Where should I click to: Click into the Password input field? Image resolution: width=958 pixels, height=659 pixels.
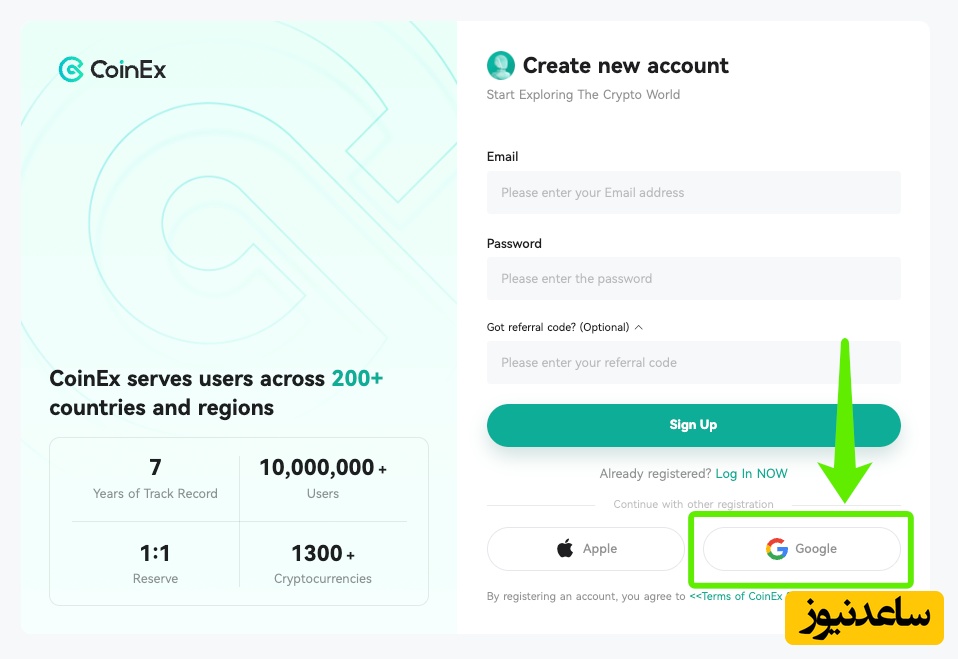coord(693,278)
